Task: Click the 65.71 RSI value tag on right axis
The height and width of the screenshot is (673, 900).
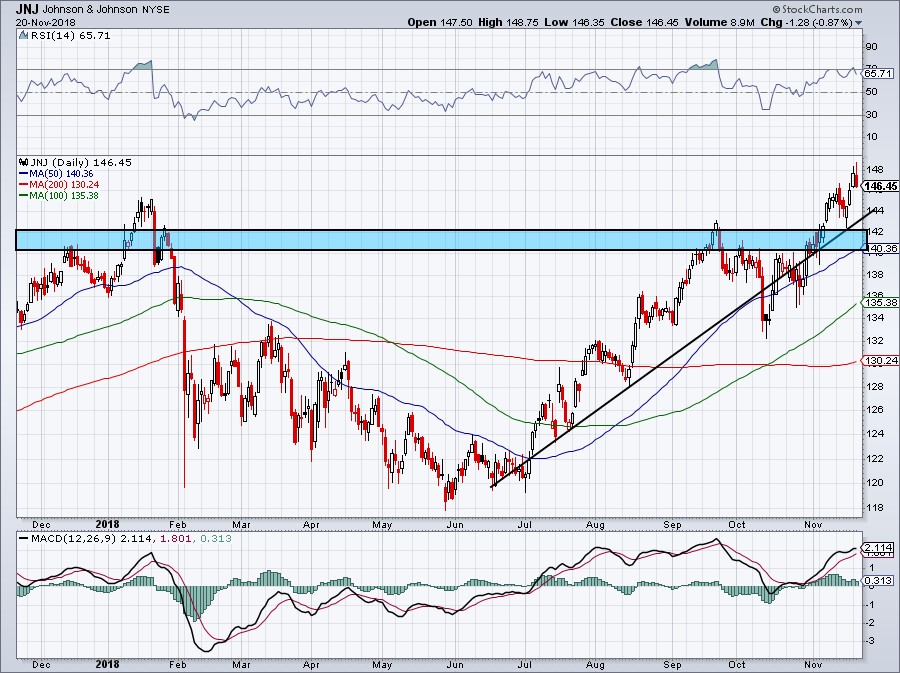Action: click(878, 73)
